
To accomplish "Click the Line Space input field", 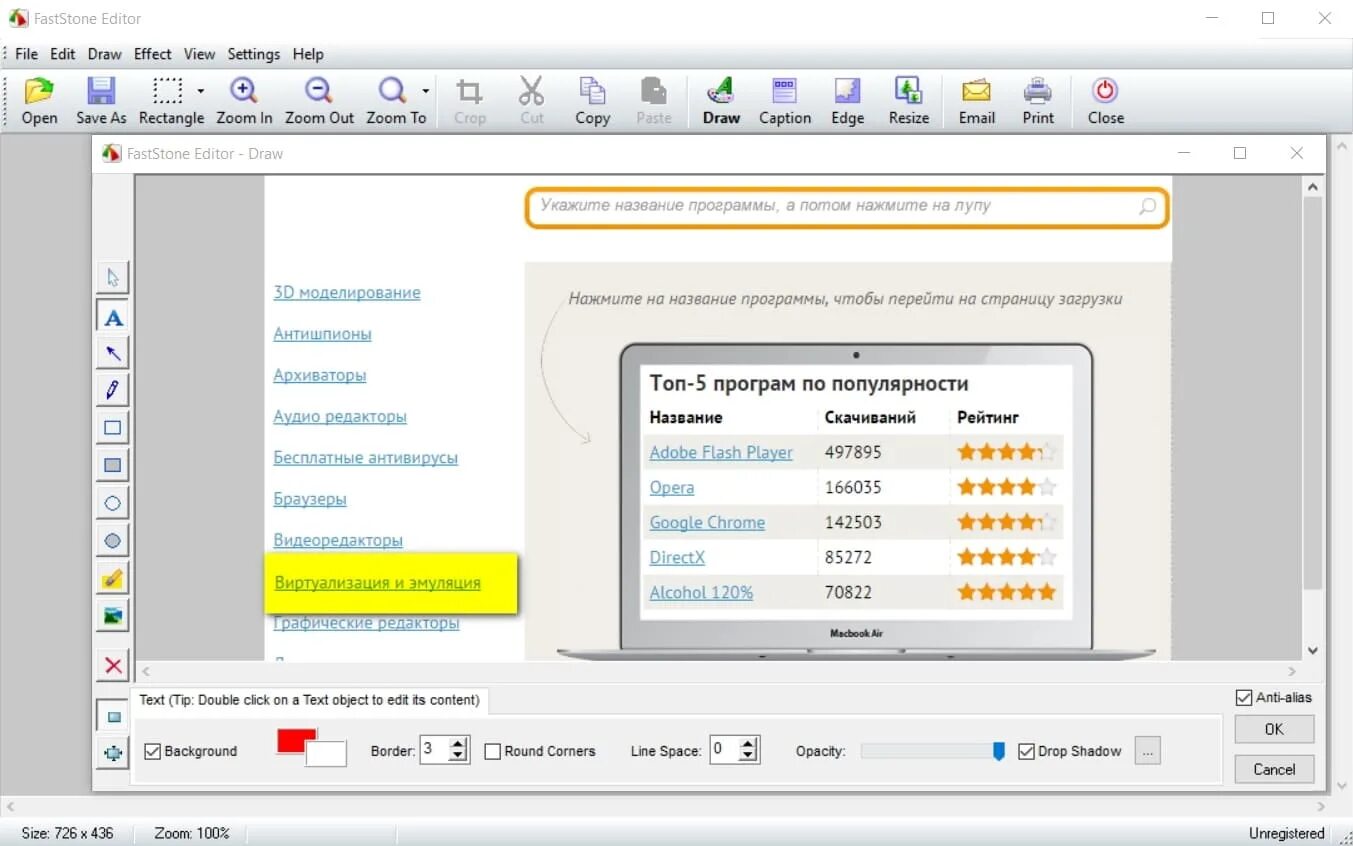I will 724,750.
